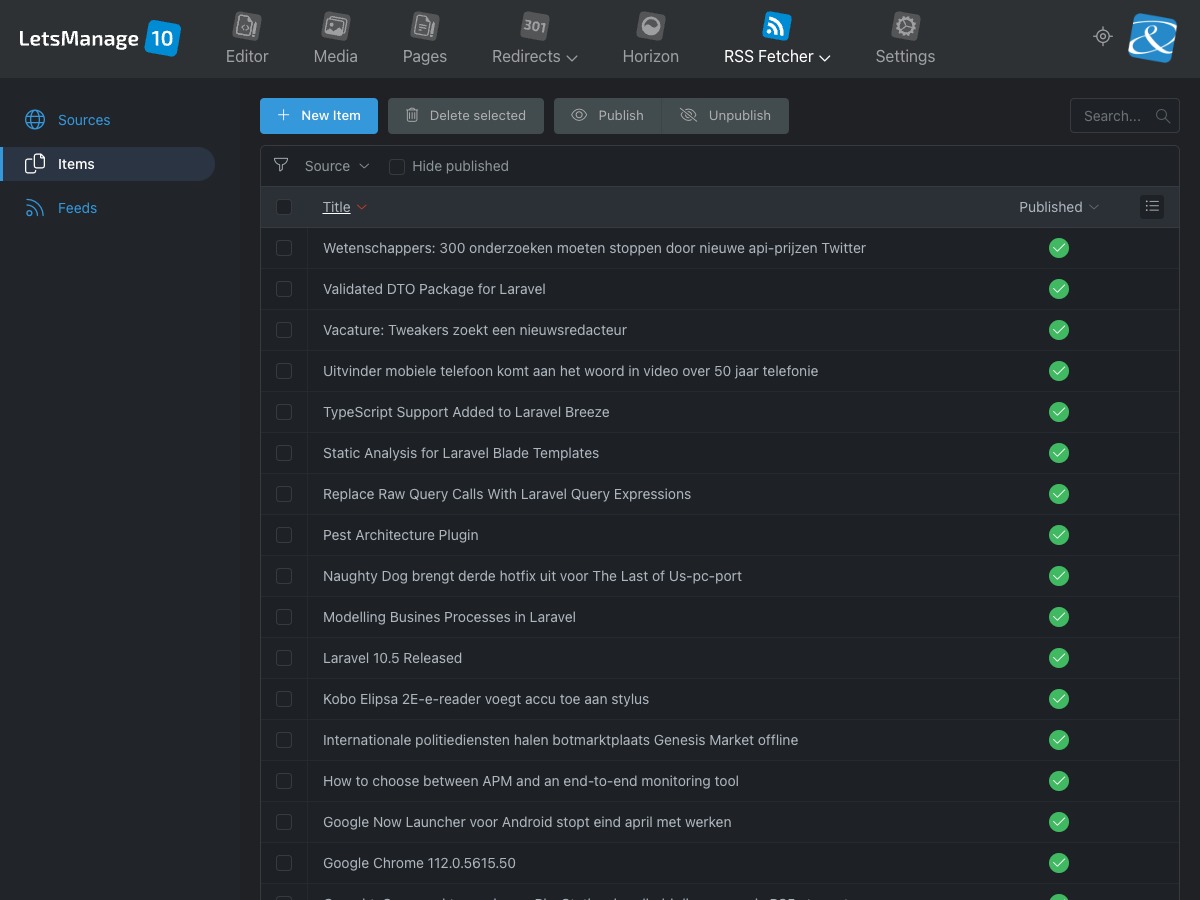Image resolution: width=1200 pixels, height=900 pixels.
Task: Click the Items pages icon in sidebar
Action: pyautogui.click(x=35, y=164)
